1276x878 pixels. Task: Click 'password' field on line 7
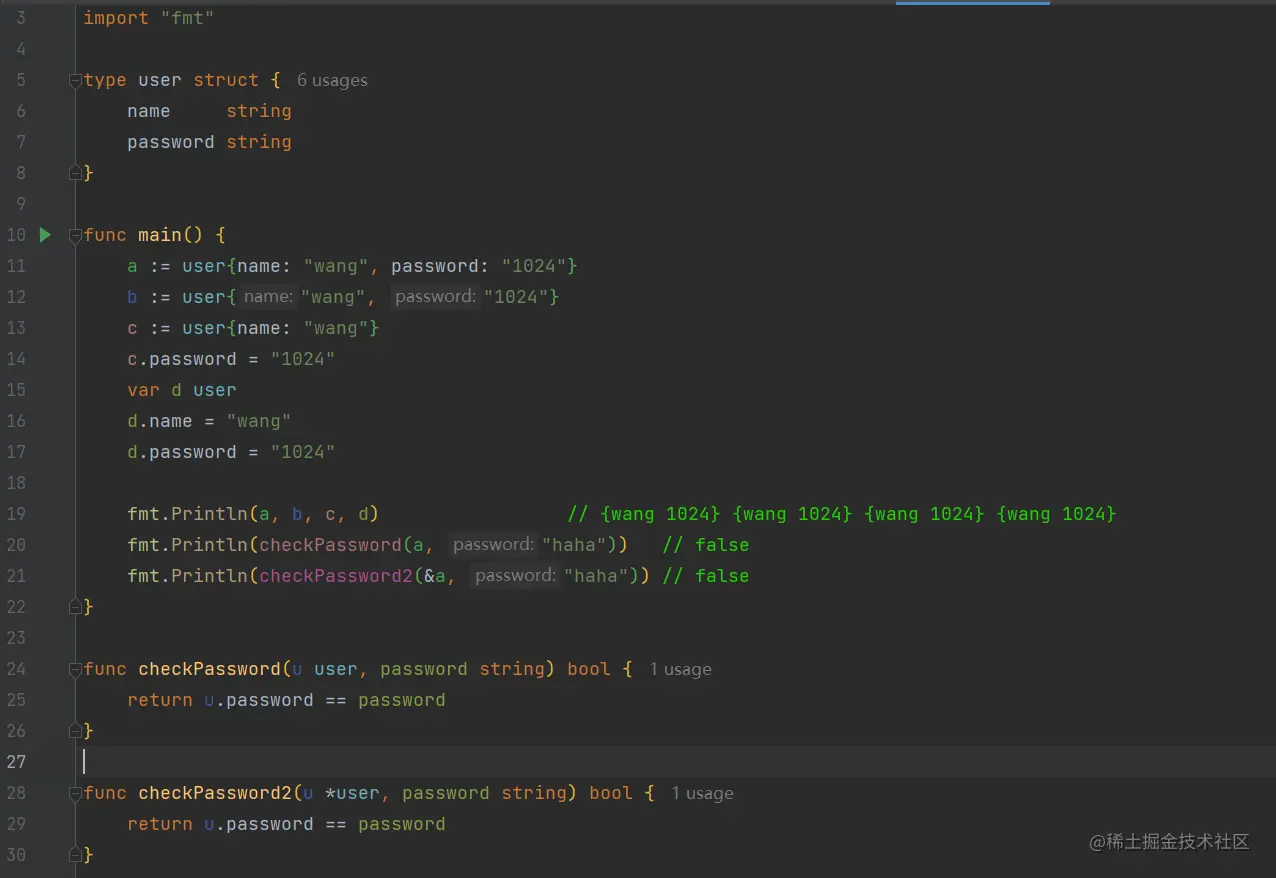point(171,142)
